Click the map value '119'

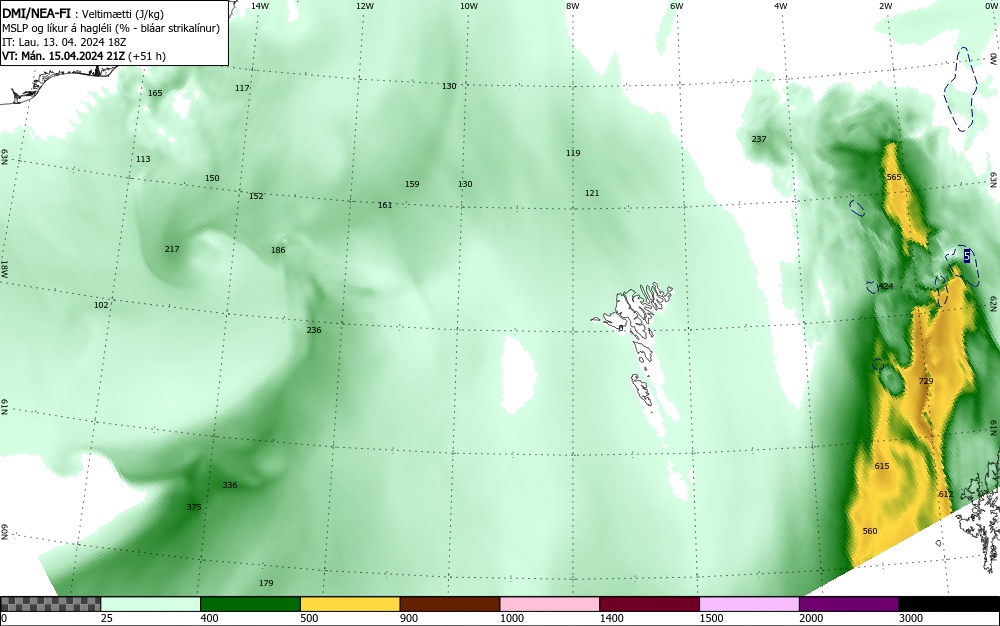[x=573, y=153]
